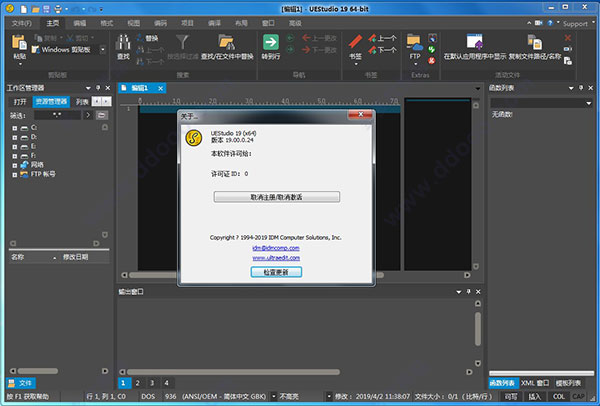The image size is (600, 406).
Task: Click the Windows clipboard (剪贴板) icon
Action: pyautogui.click(x=36, y=49)
